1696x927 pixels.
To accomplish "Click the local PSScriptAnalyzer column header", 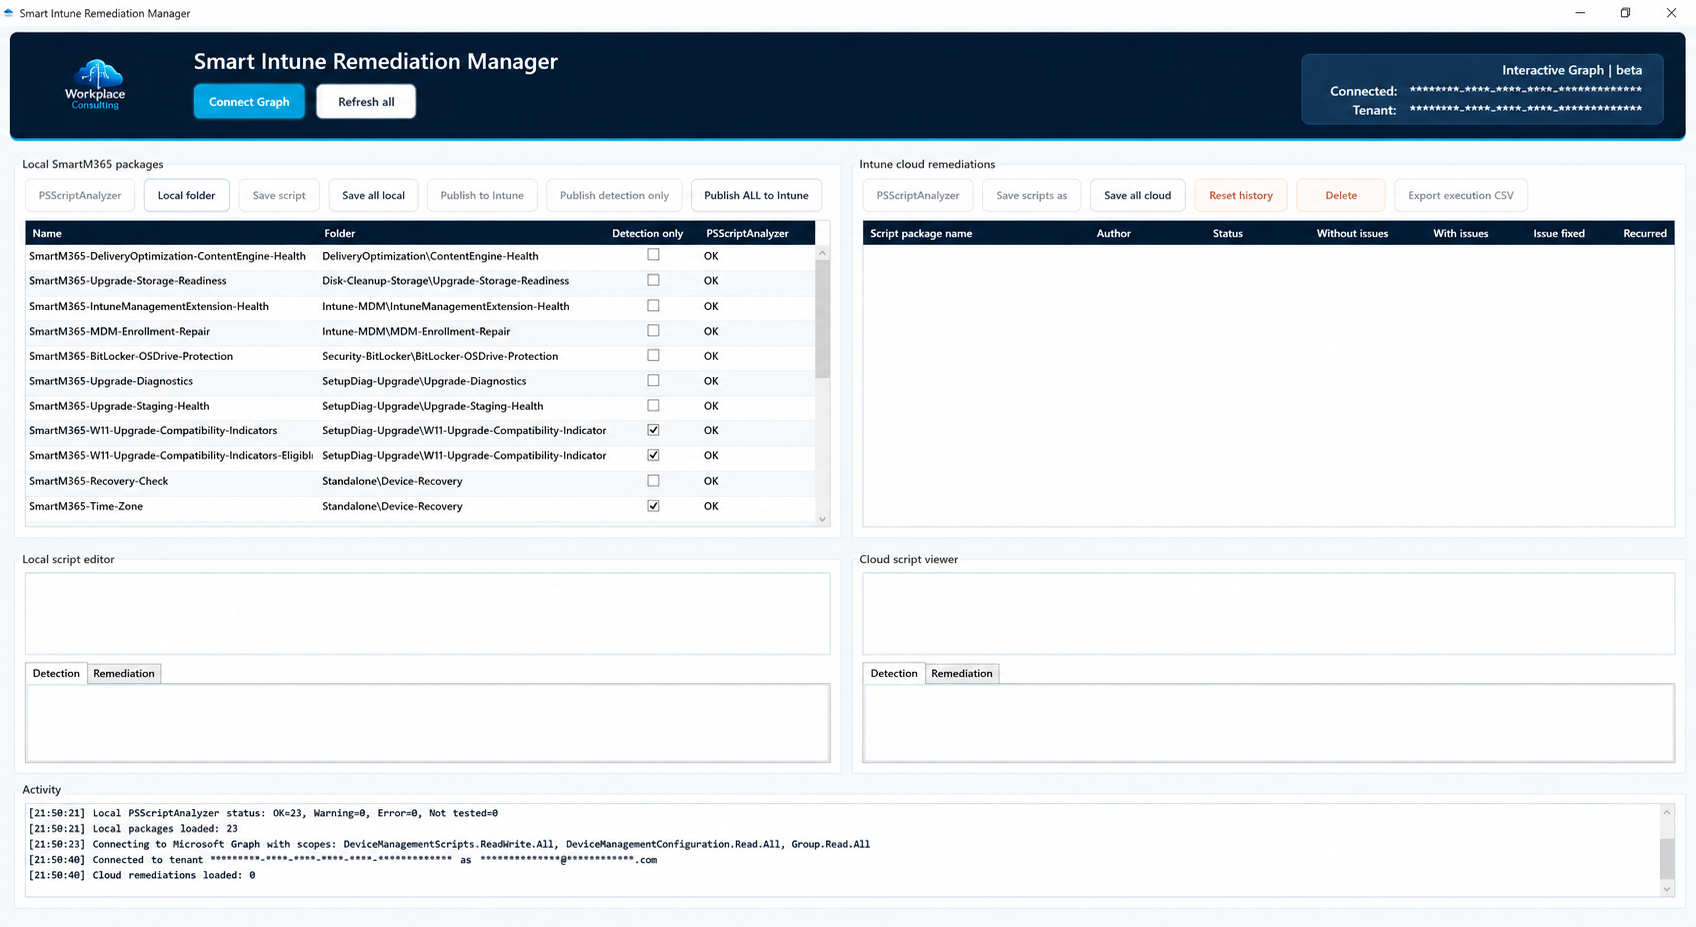I will click(x=747, y=233).
